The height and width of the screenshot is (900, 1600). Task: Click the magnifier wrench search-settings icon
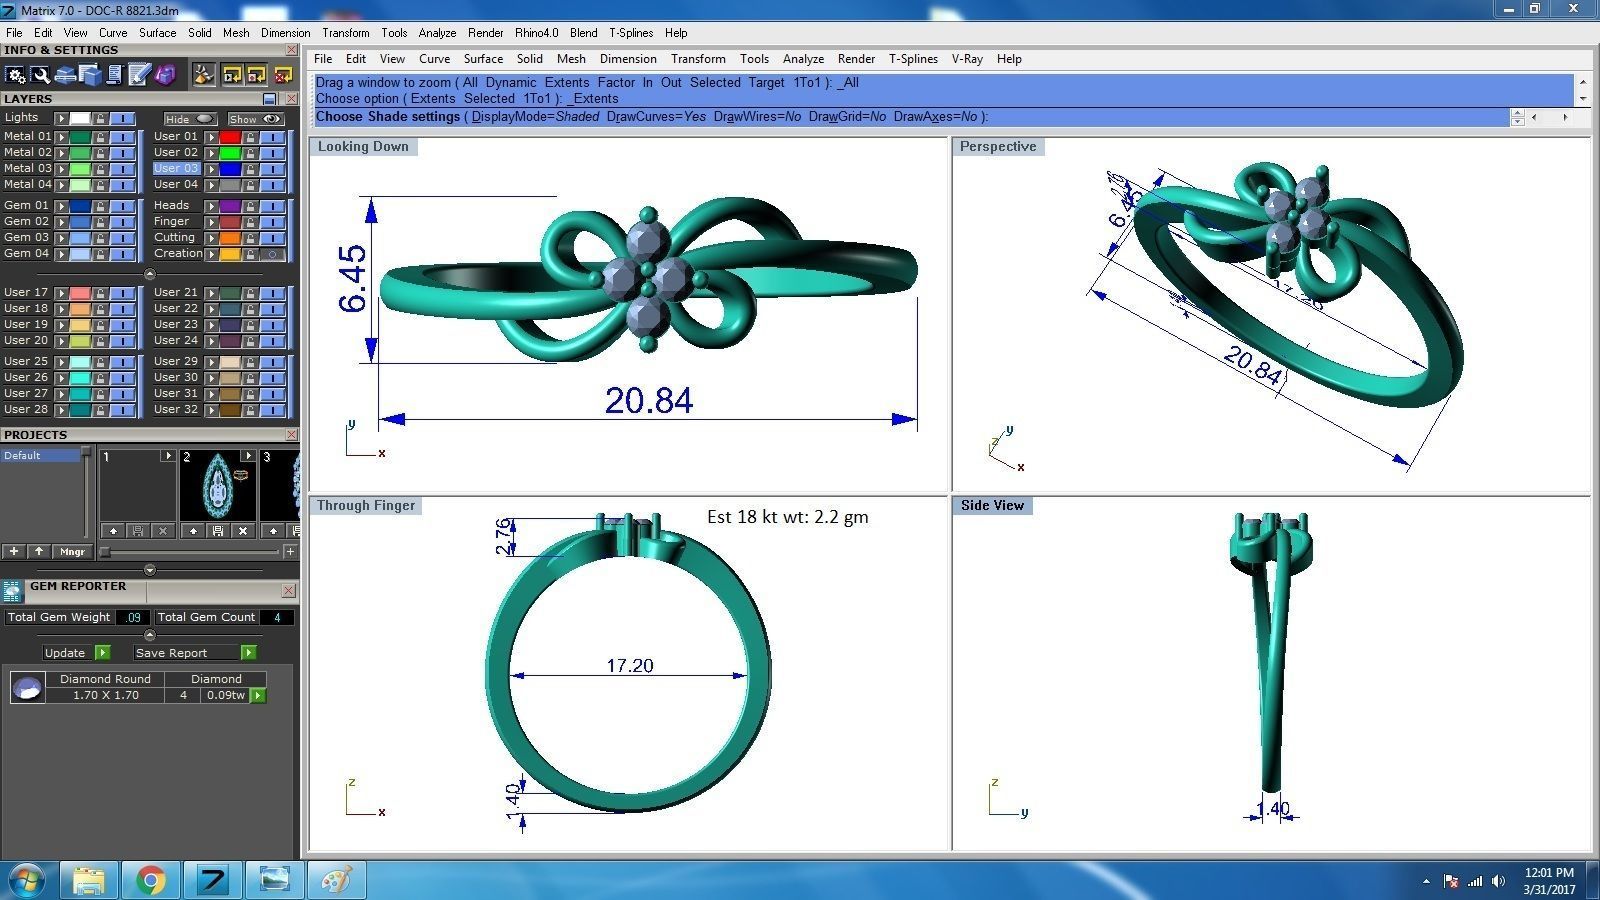(40, 75)
